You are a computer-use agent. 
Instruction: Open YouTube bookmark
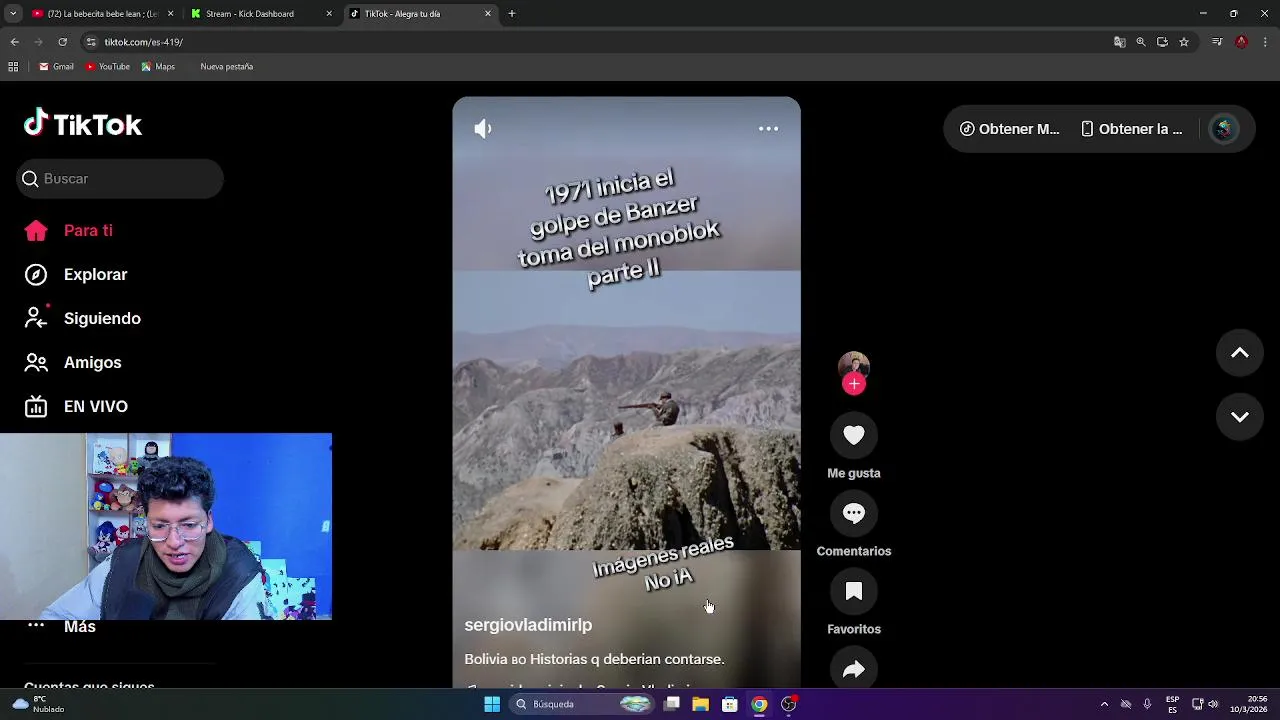click(107, 67)
